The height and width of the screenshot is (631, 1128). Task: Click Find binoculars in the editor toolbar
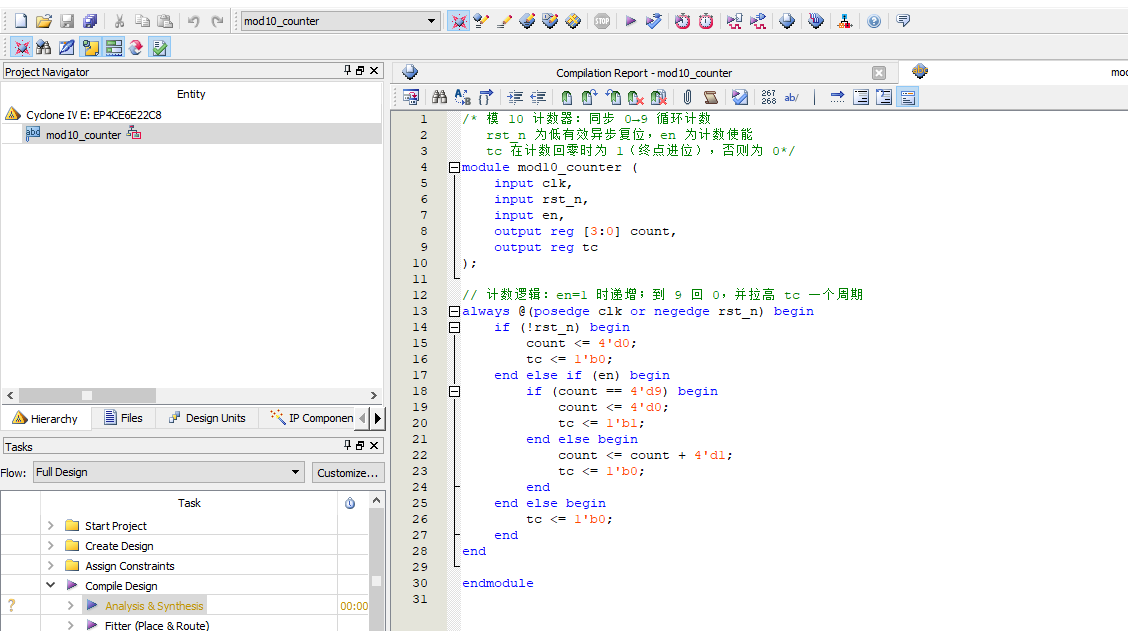click(x=440, y=97)
